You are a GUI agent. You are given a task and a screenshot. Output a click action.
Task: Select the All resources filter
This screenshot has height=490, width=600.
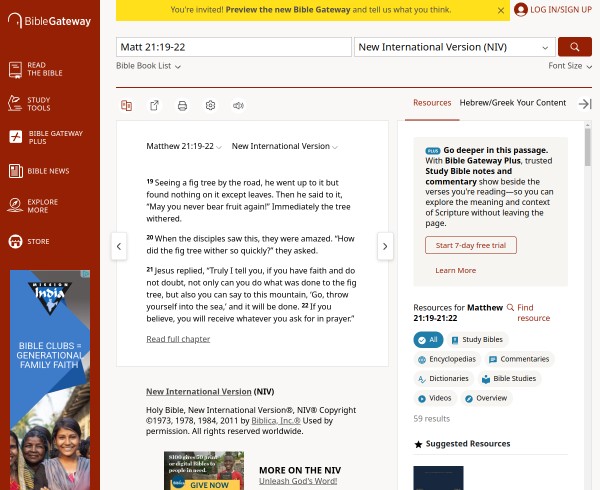[428, 340]
